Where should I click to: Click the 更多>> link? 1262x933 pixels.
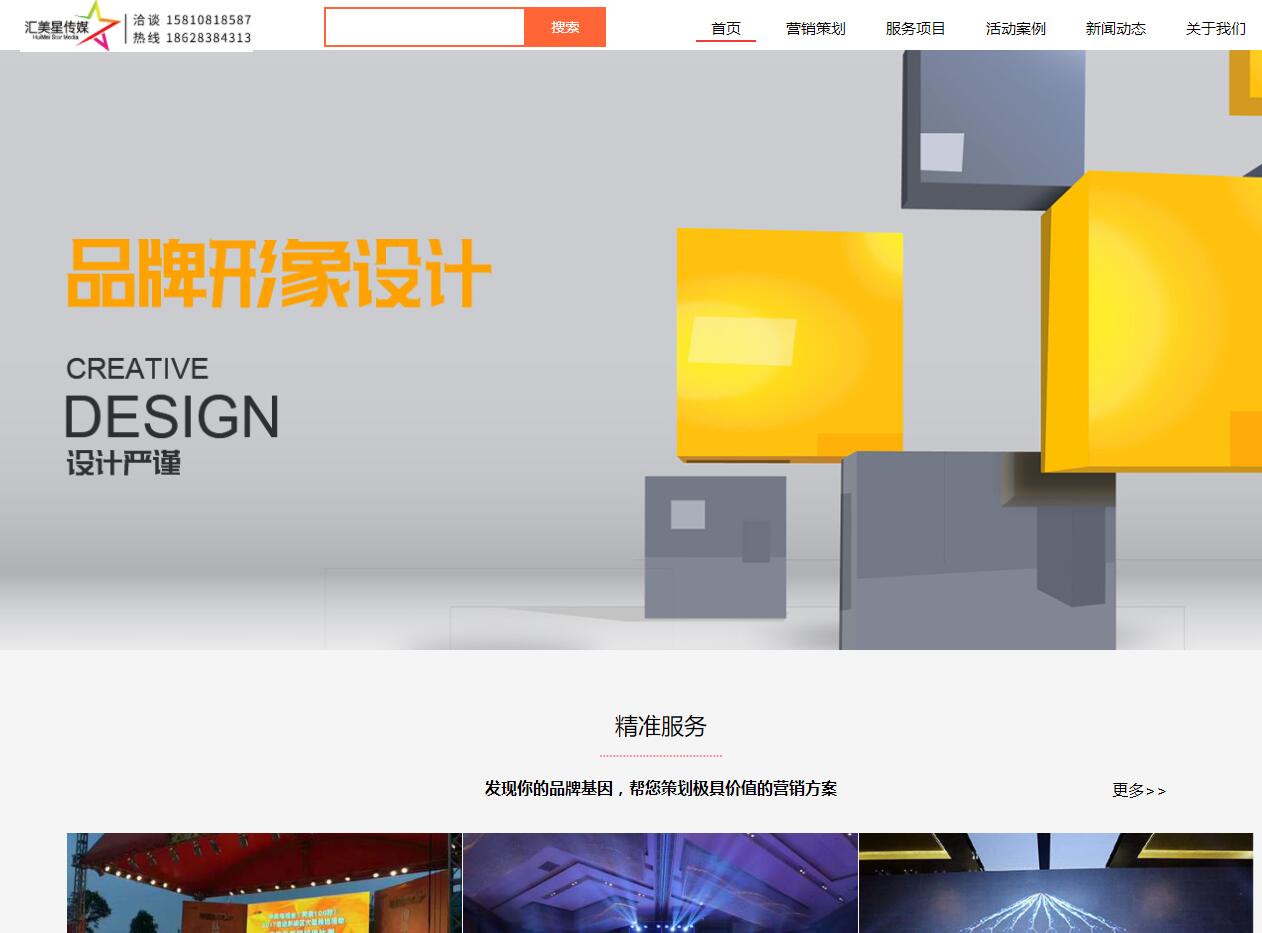pos(1139,790)
